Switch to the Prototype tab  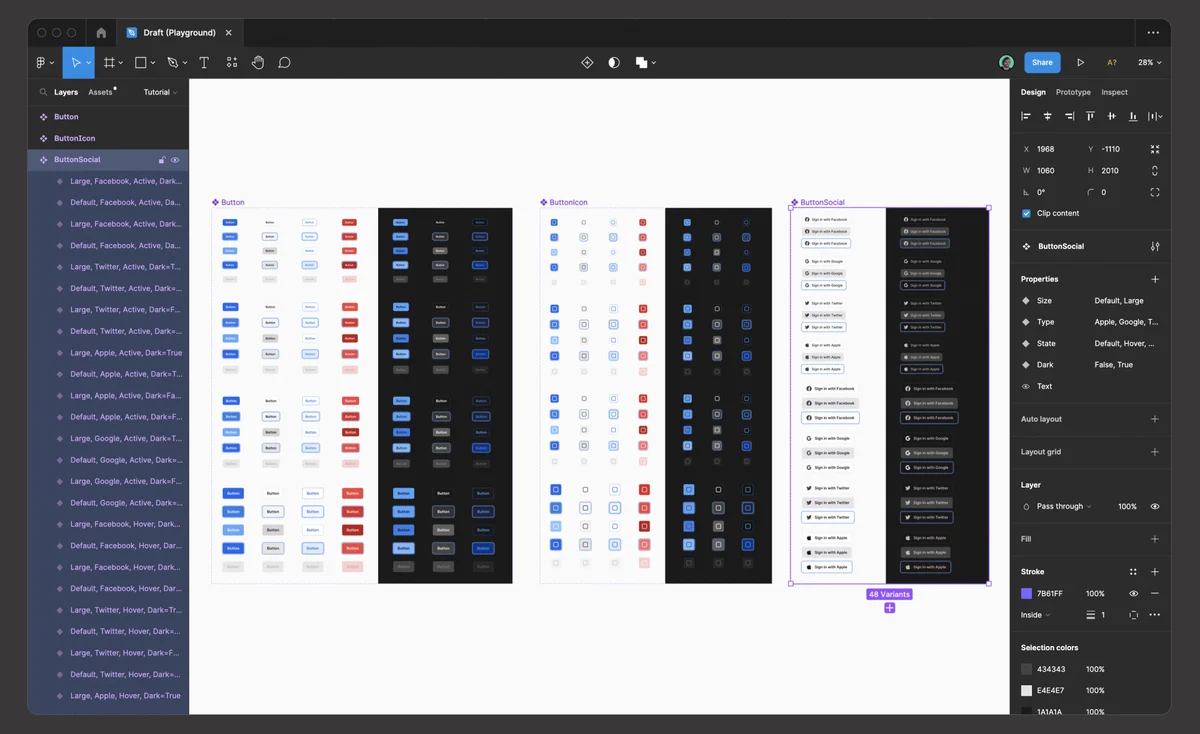[x=1073, y=92]
